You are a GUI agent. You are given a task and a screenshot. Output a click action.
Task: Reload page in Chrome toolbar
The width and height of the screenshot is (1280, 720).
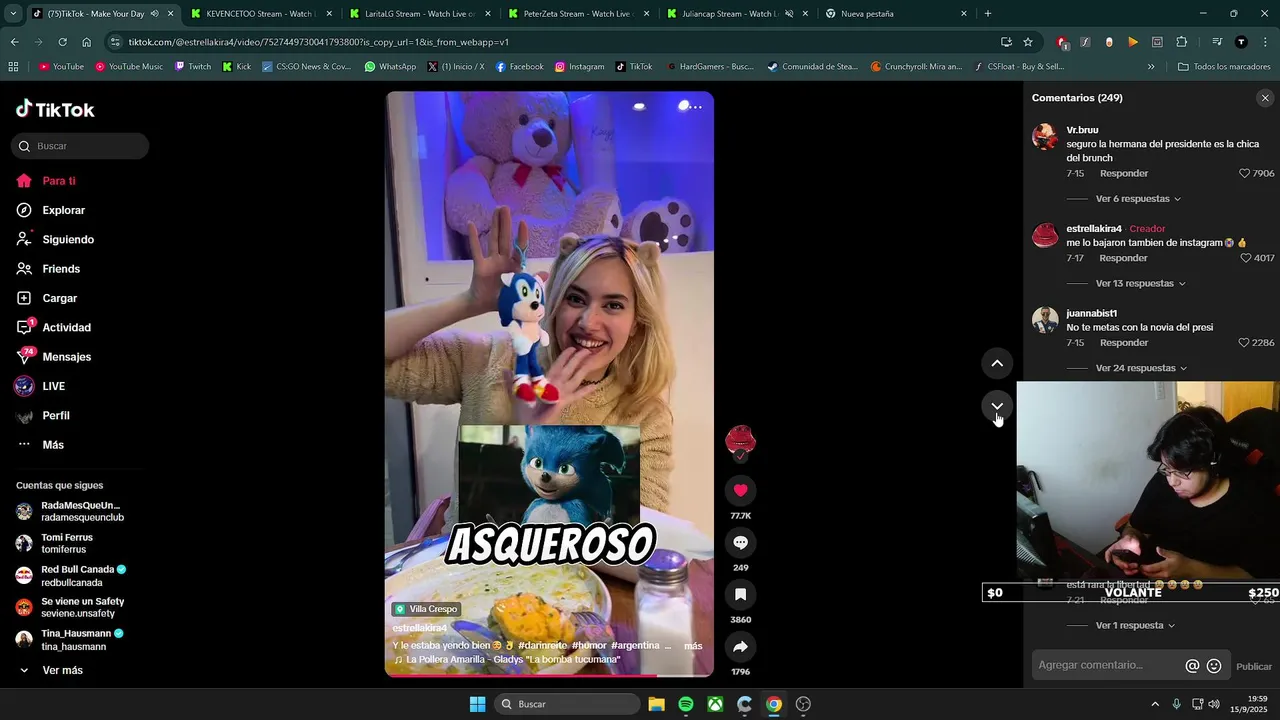62,42
